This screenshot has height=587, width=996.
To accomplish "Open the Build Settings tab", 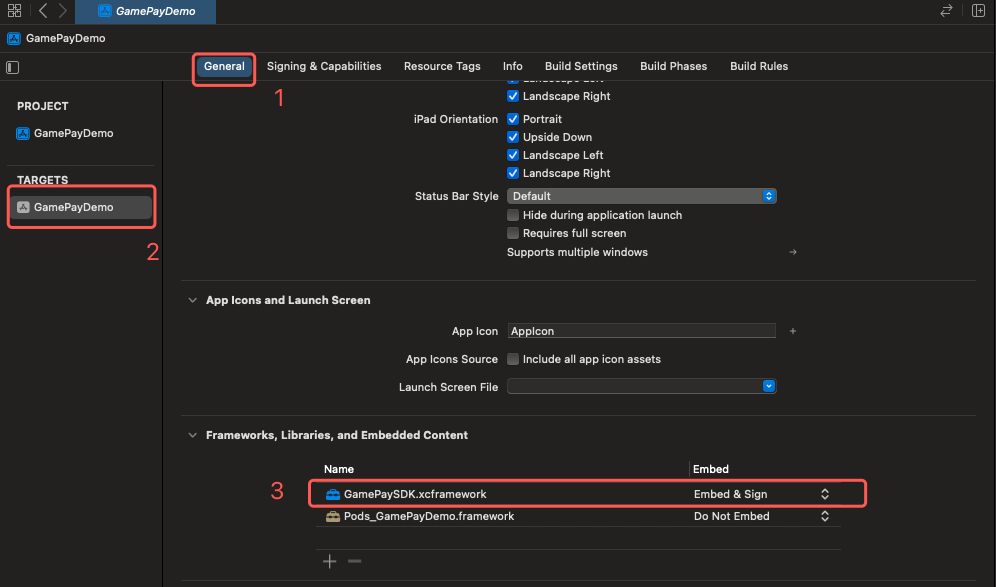I will 581,66.
